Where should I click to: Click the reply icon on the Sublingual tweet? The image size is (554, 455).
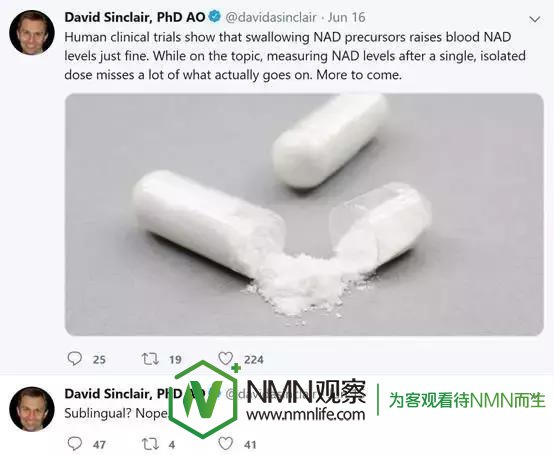pyautogui.click(x=75, y=443)
